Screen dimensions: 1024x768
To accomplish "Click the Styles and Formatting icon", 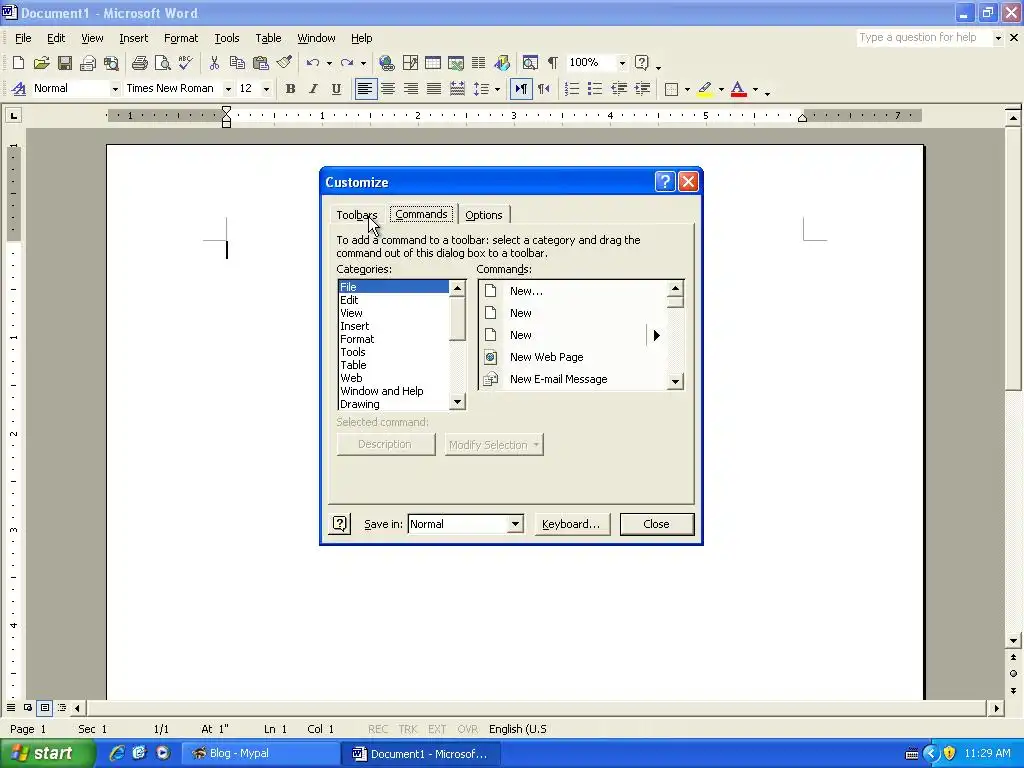I will (18, 89).
